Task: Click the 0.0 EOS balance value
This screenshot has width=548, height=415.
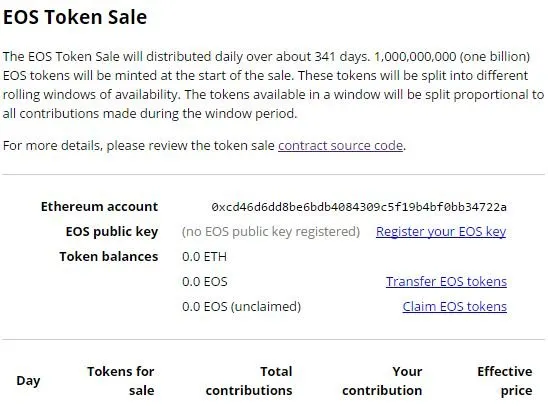Action: (x=205, y=281)
